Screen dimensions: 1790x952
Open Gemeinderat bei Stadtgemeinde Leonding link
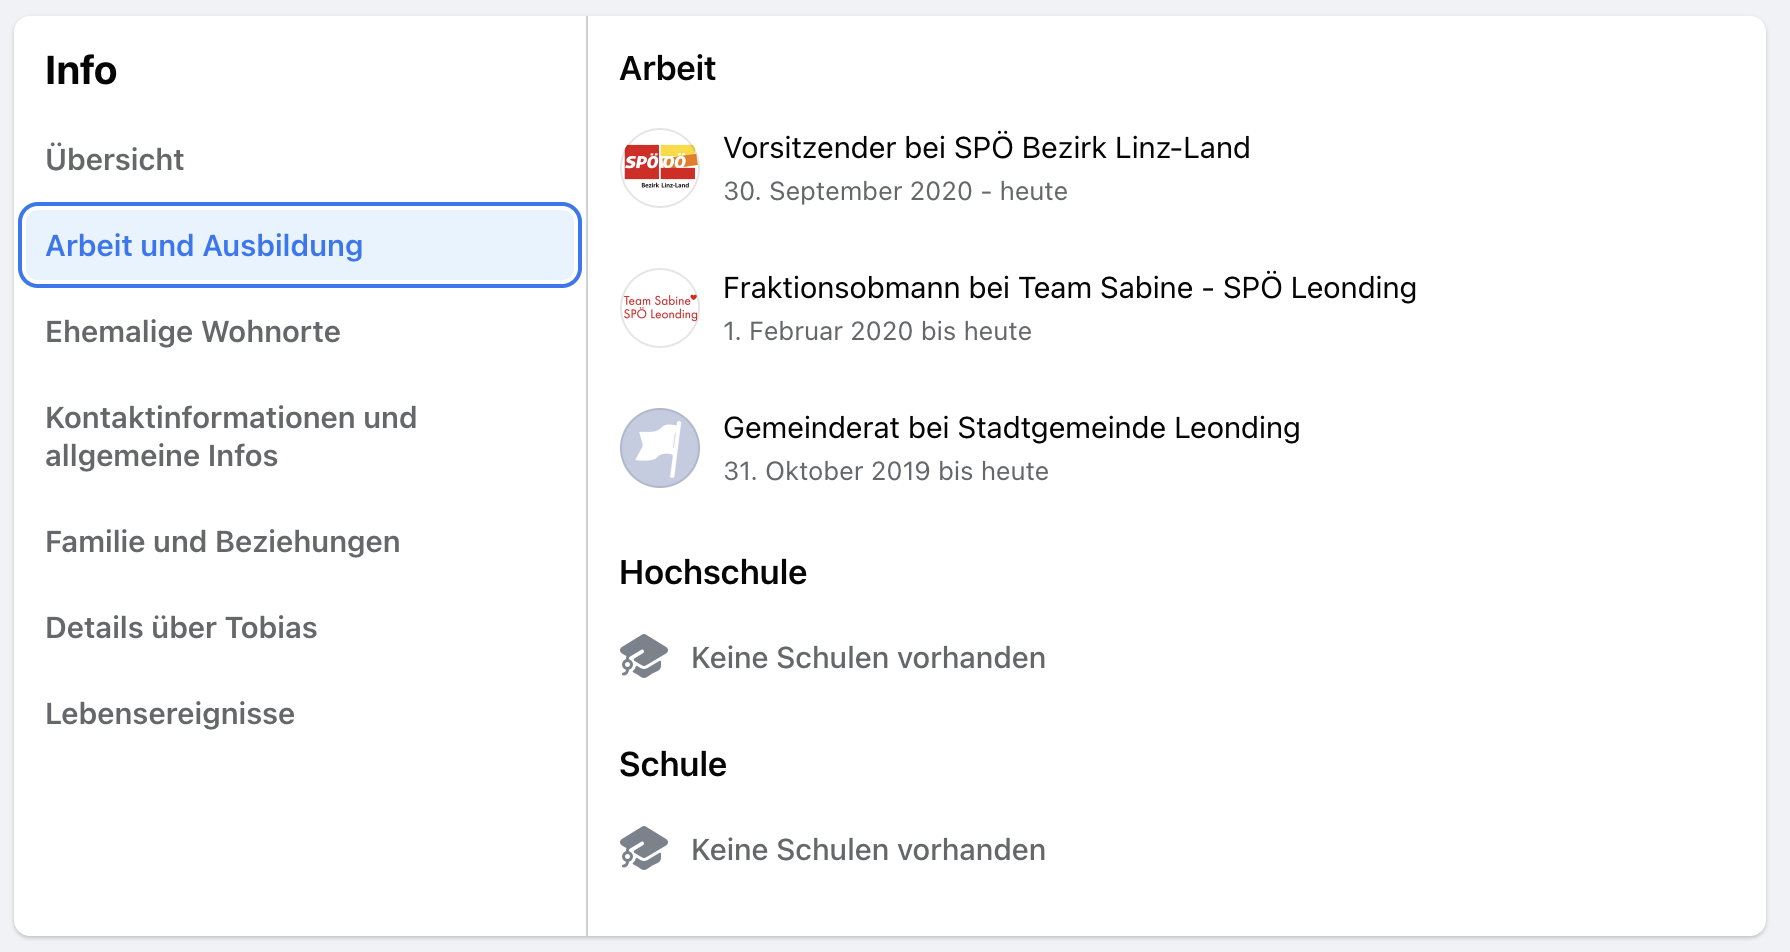coord(1011,428)
